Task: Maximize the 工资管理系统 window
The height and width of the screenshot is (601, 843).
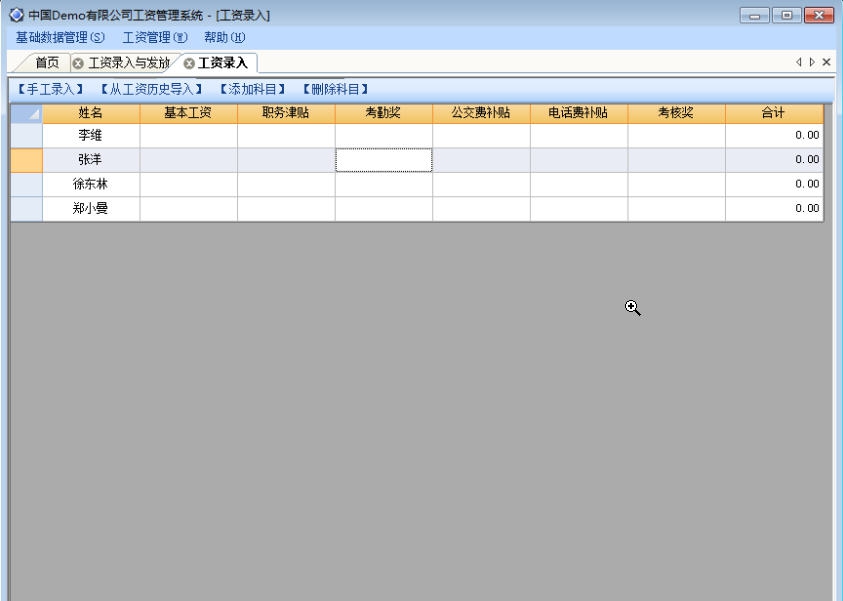Action: coord(787,15)
